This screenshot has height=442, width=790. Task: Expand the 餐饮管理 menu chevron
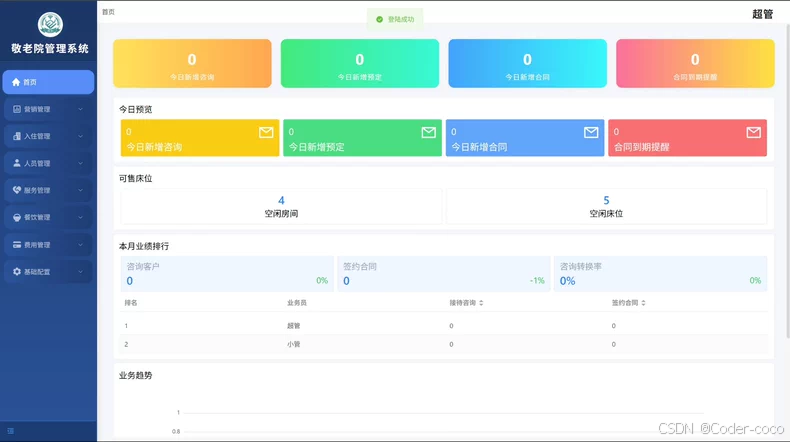pyautogui.click(x=80, y=217)
